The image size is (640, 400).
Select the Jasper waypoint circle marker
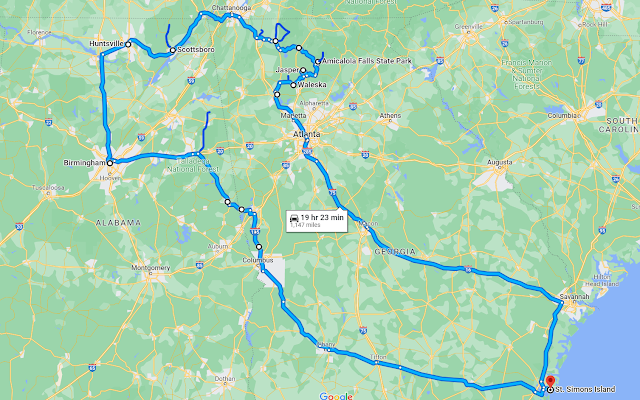point(303,70)
